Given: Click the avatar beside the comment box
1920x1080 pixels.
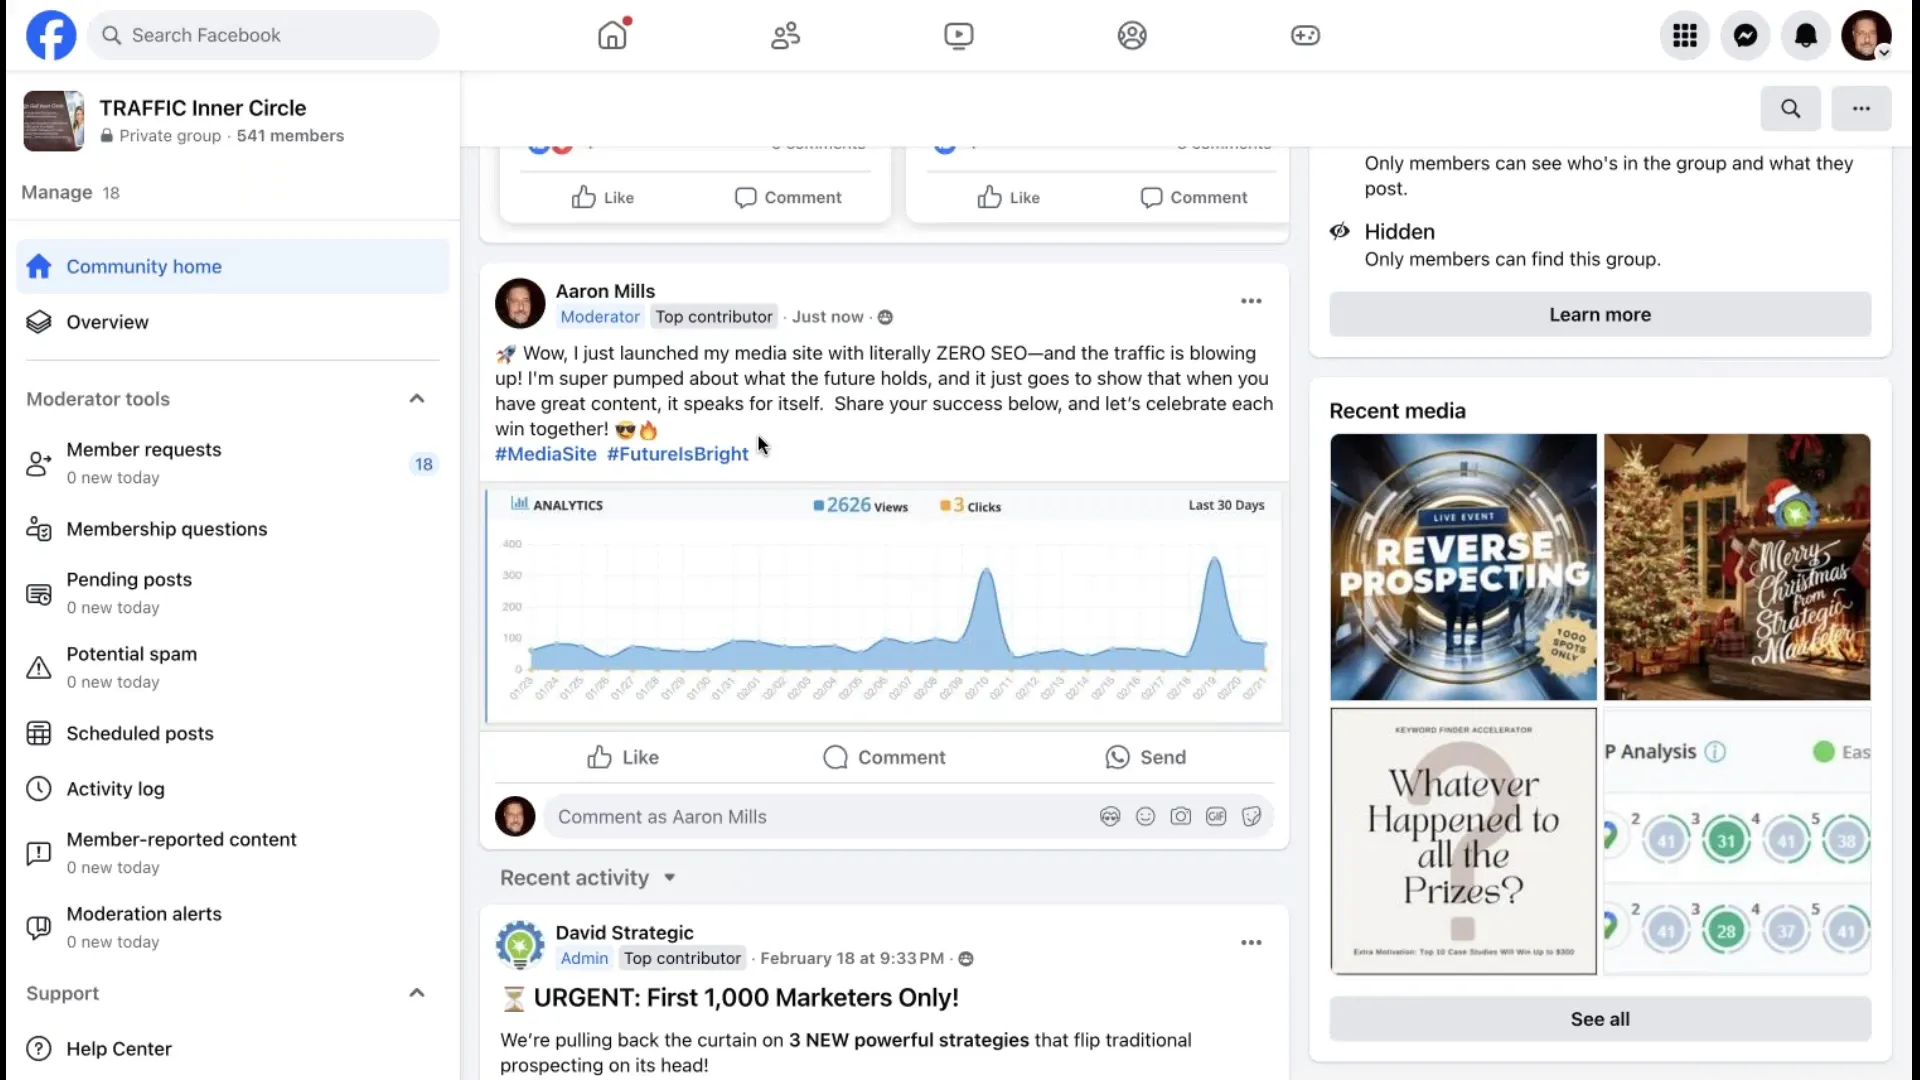Looking at the screenshot, I should (515, 817).
